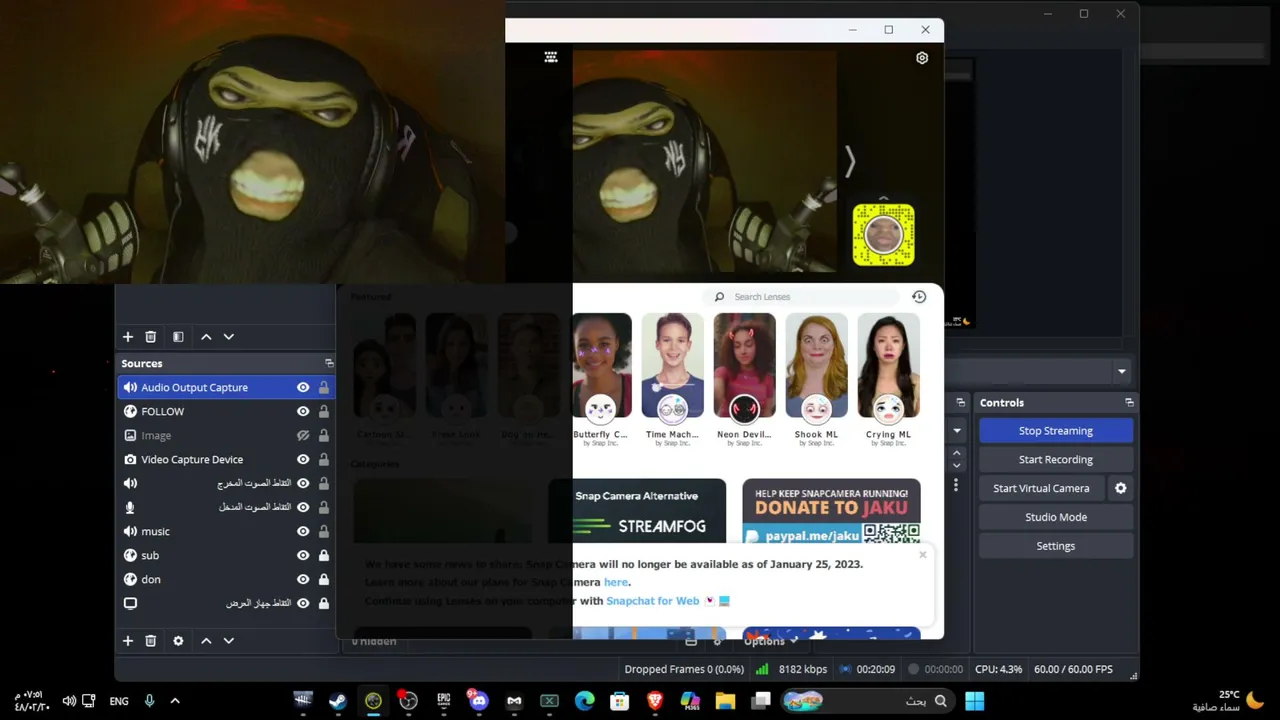Image resolution: width=1280 pixels, height=720 pixels.
Task: Open Steam from the taskbar
Action: [x=338, y=701]
